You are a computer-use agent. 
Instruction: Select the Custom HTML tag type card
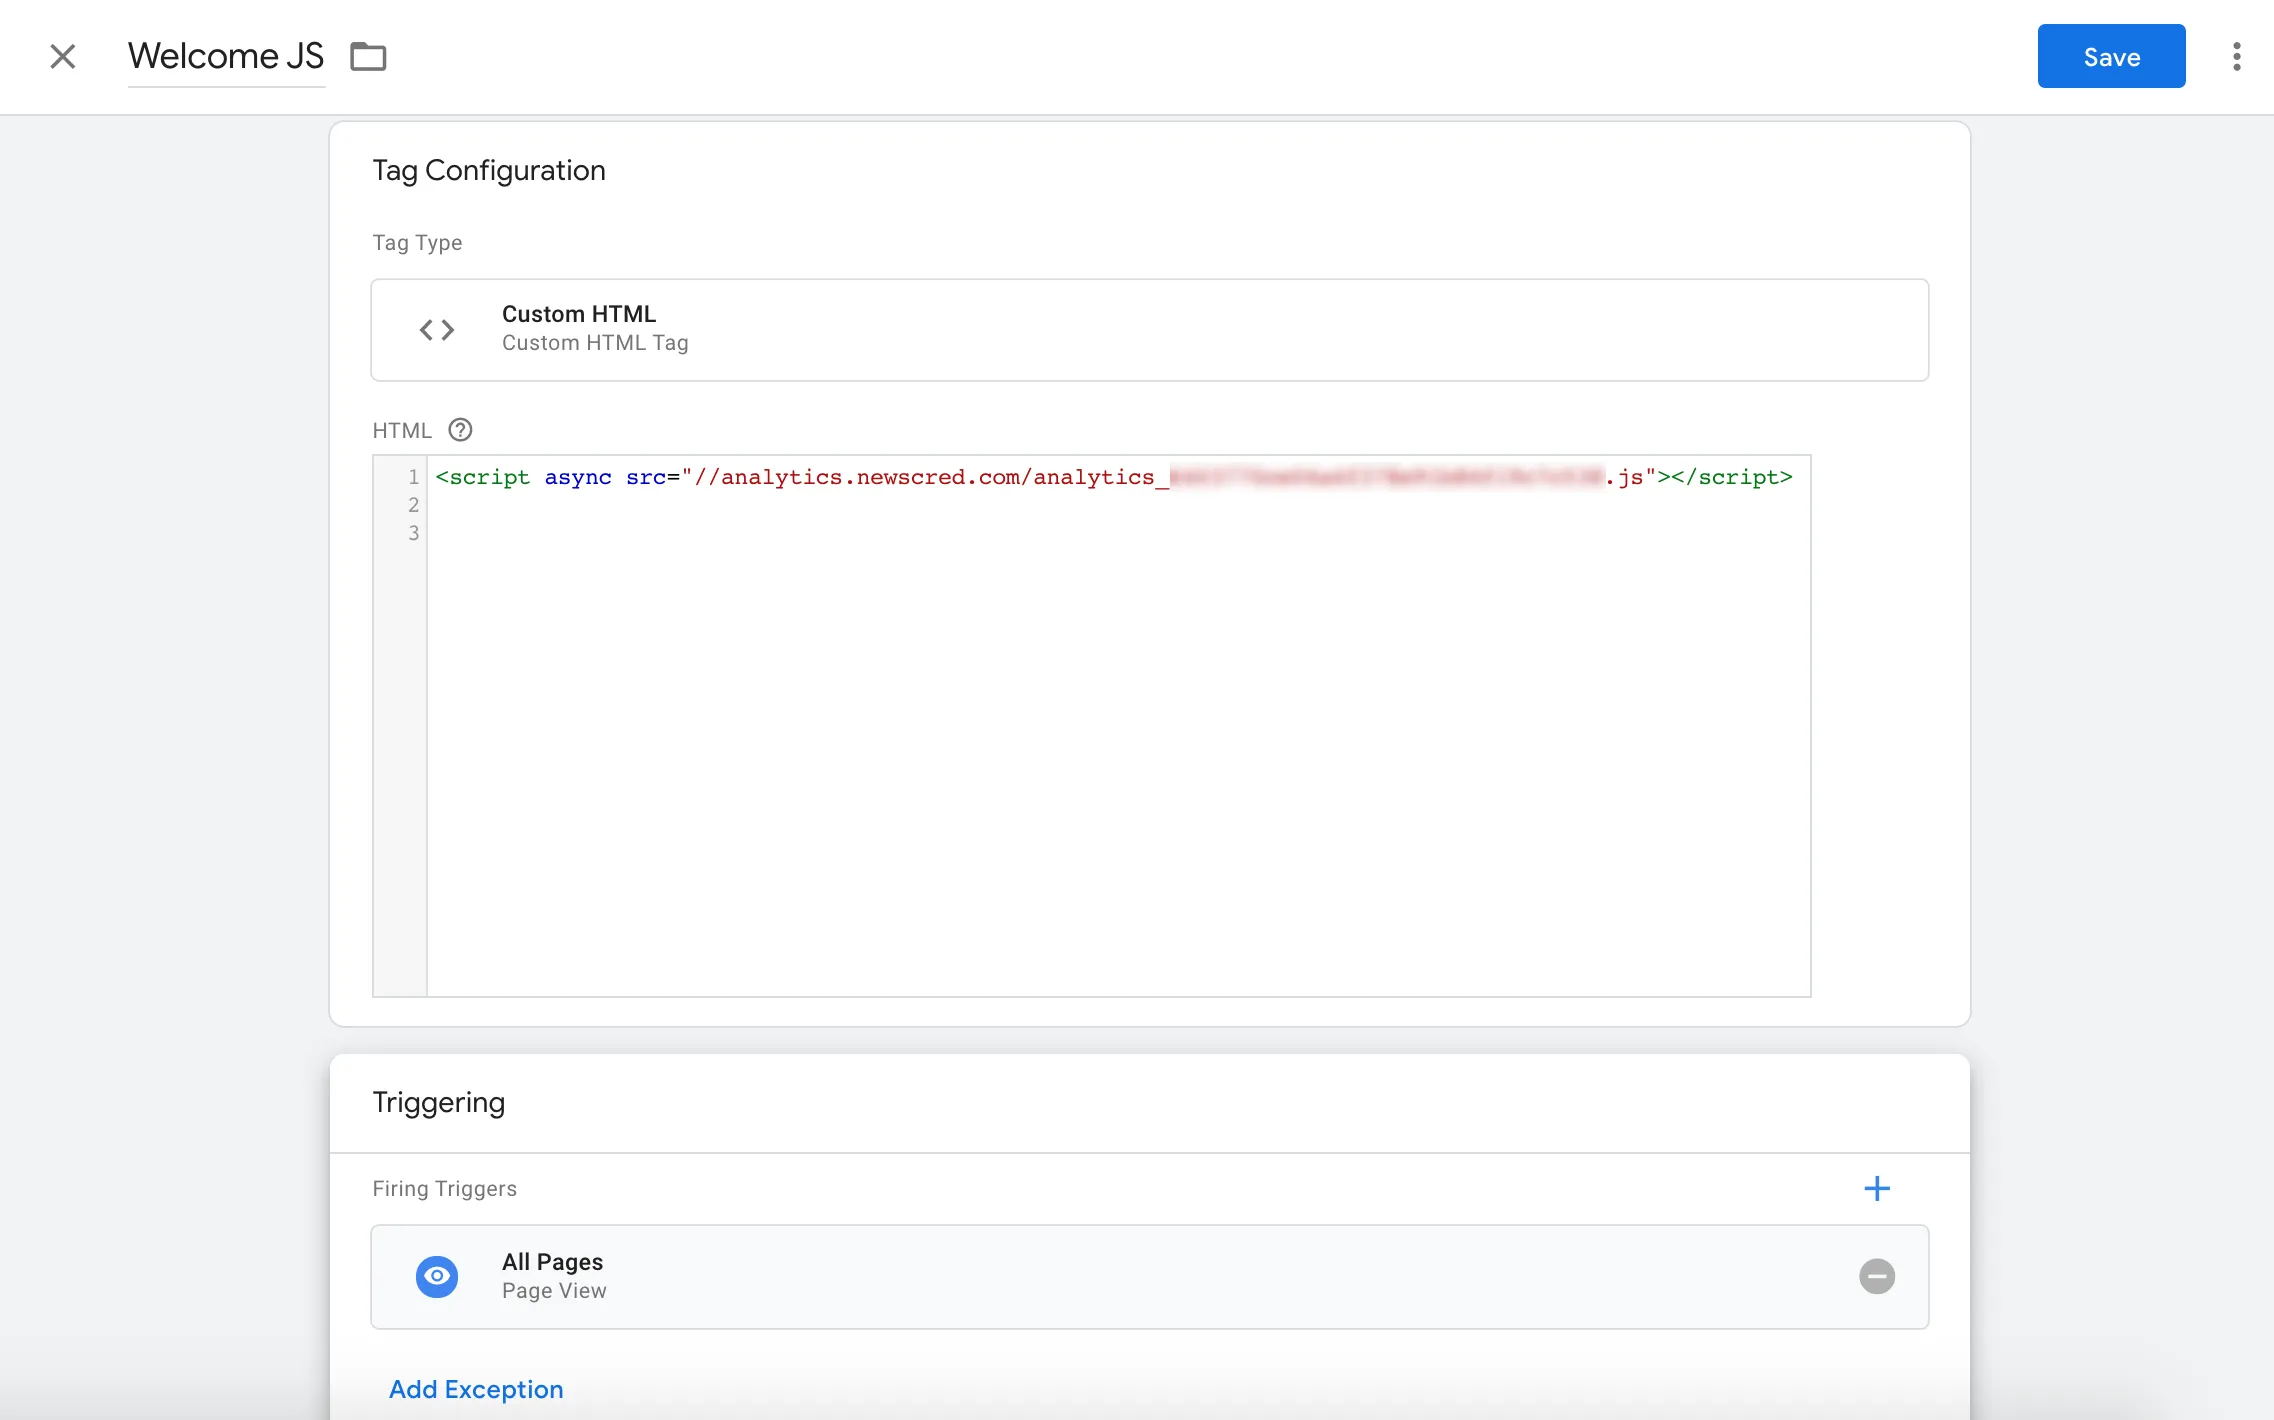[x=1149, y=330]
